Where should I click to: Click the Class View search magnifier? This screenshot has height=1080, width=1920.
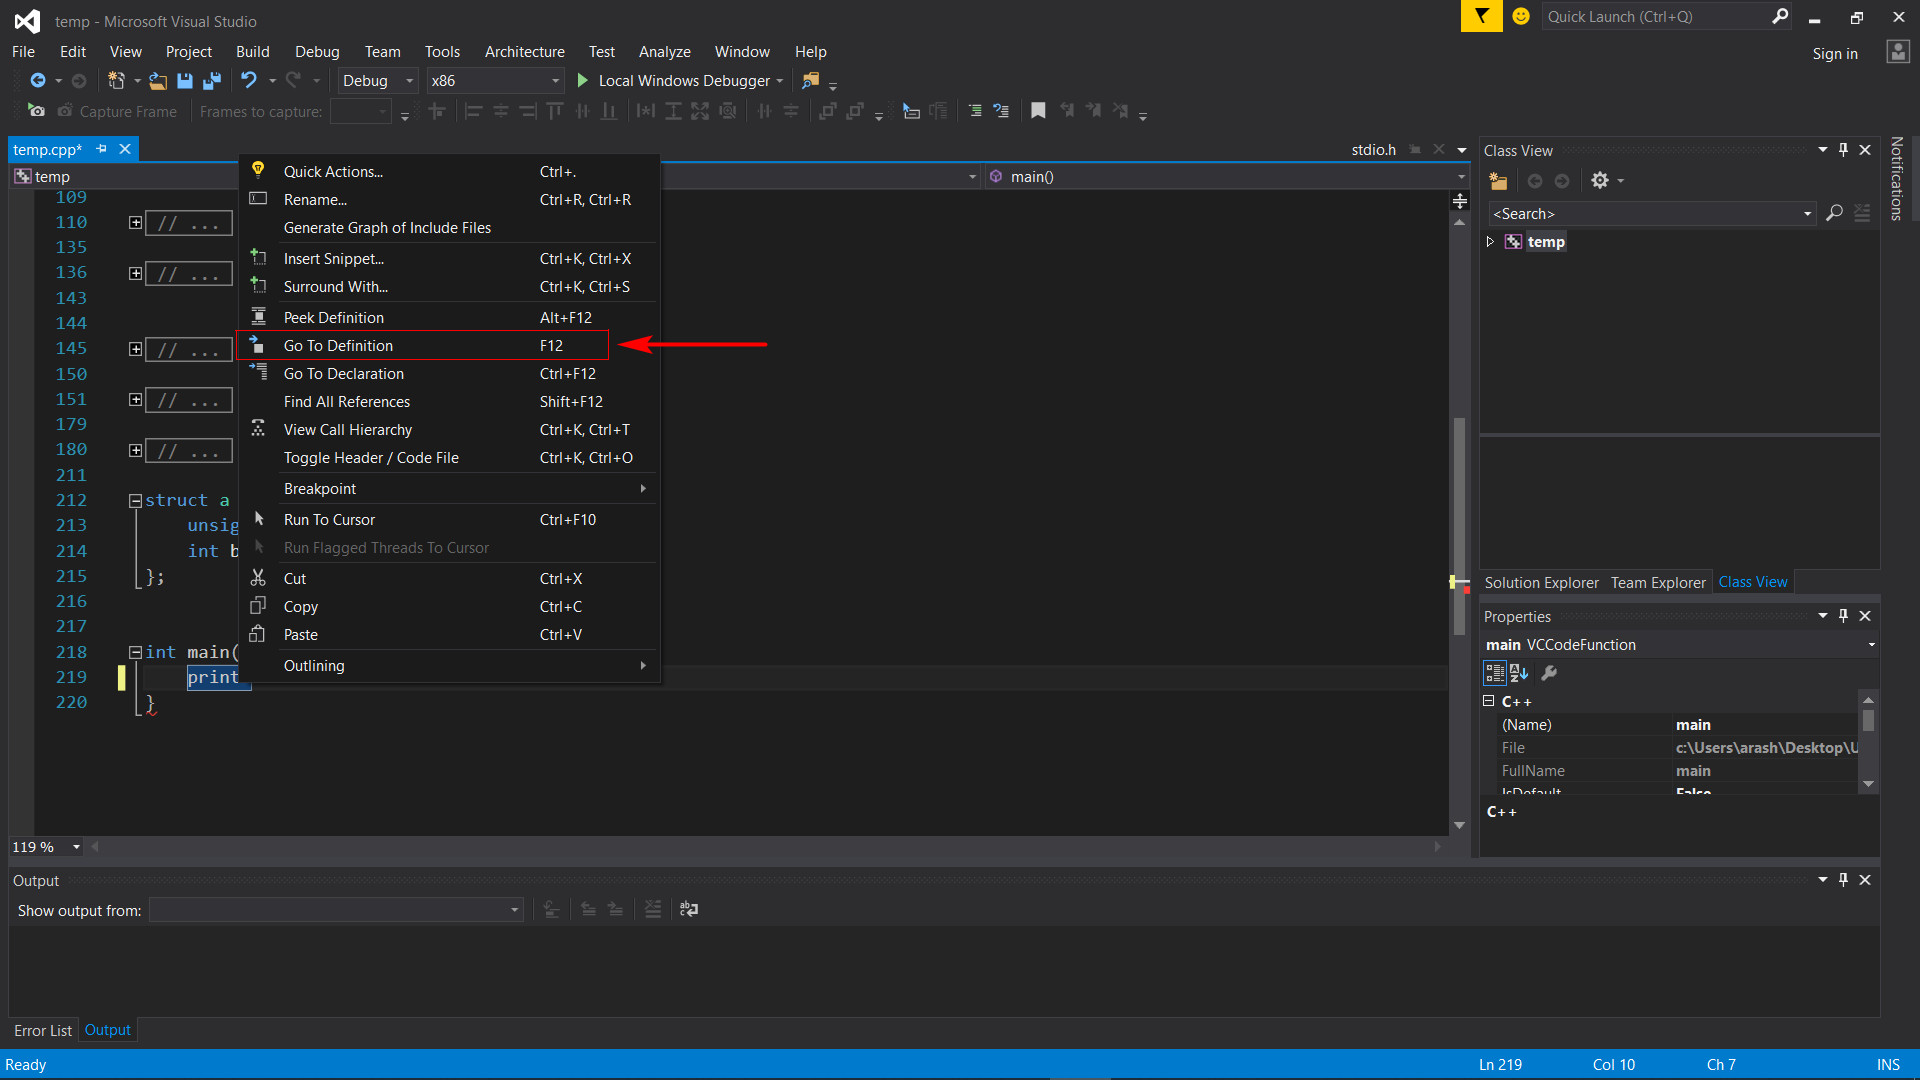pos(1834,214)
